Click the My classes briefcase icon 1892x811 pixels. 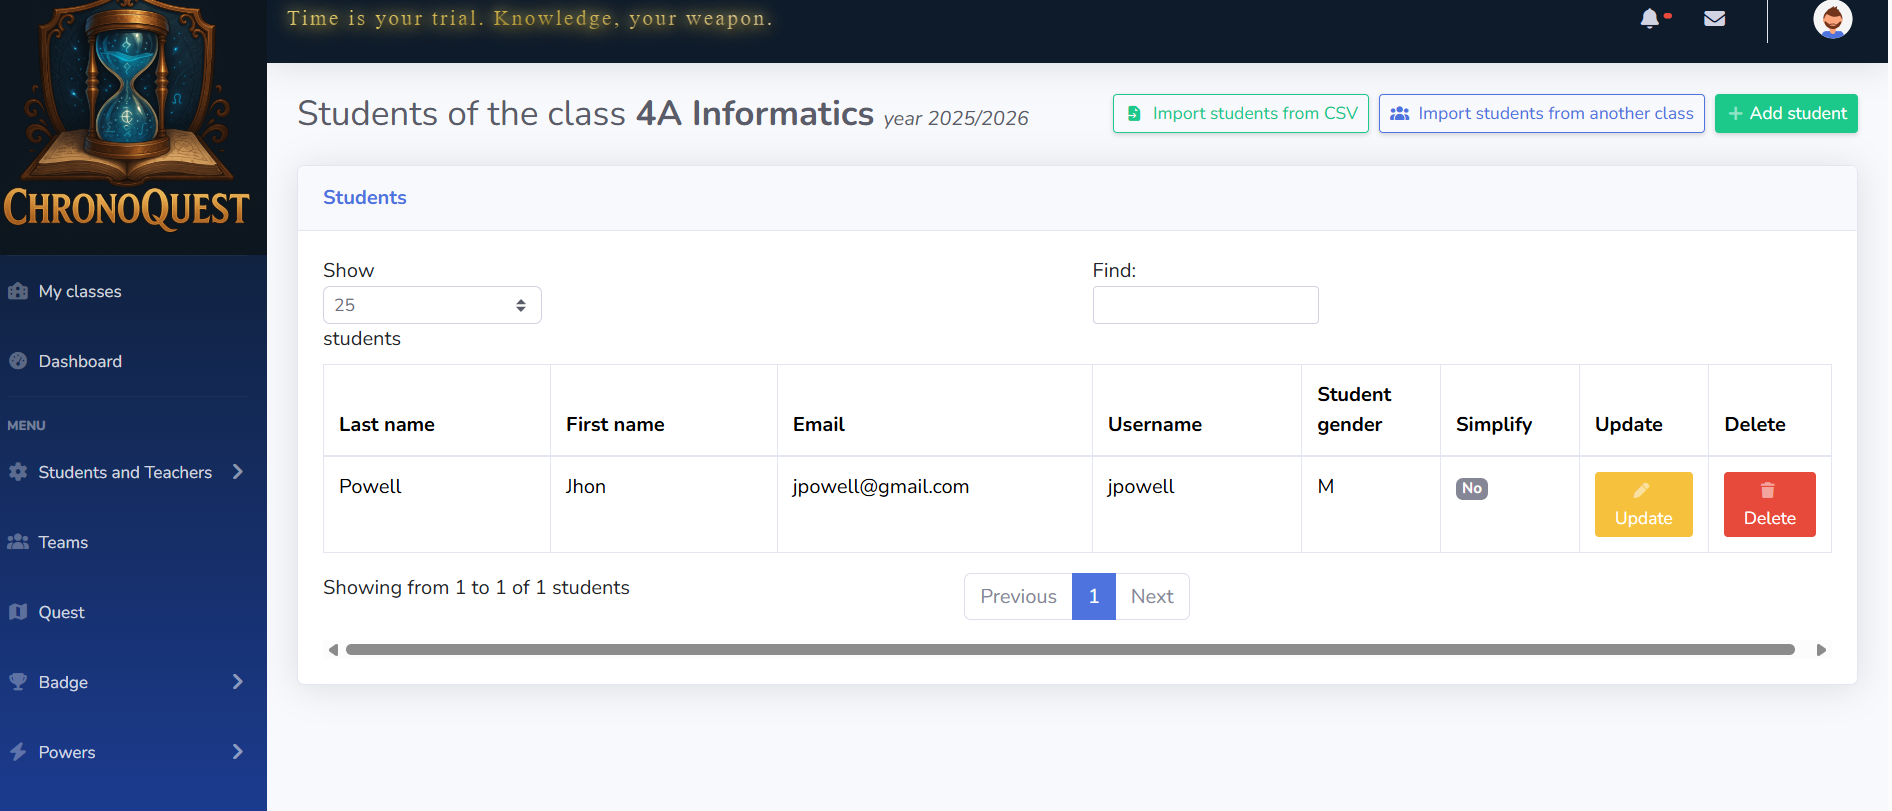[x=18, y=291]
